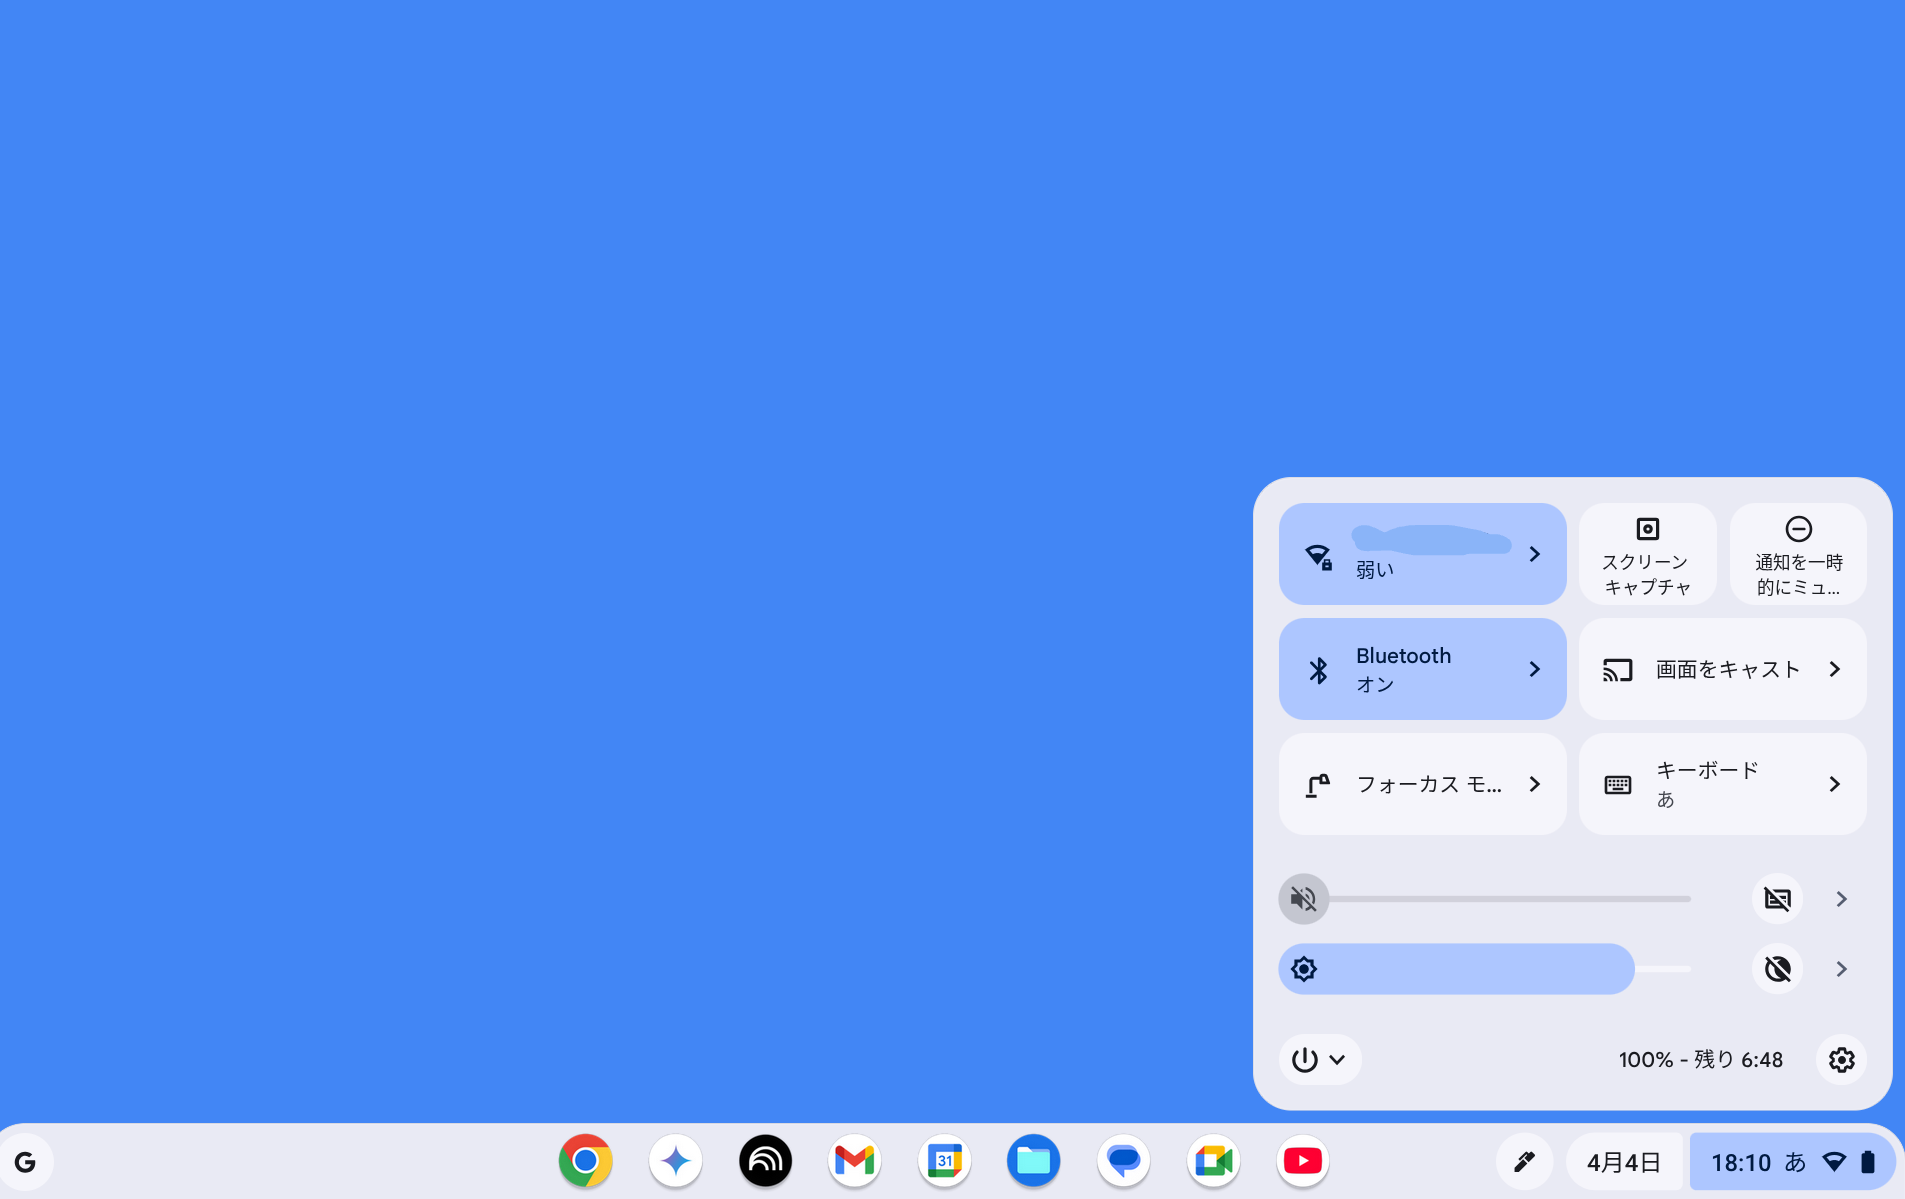
Task: Unmute volume using speaker icon
Action: 1303,899
